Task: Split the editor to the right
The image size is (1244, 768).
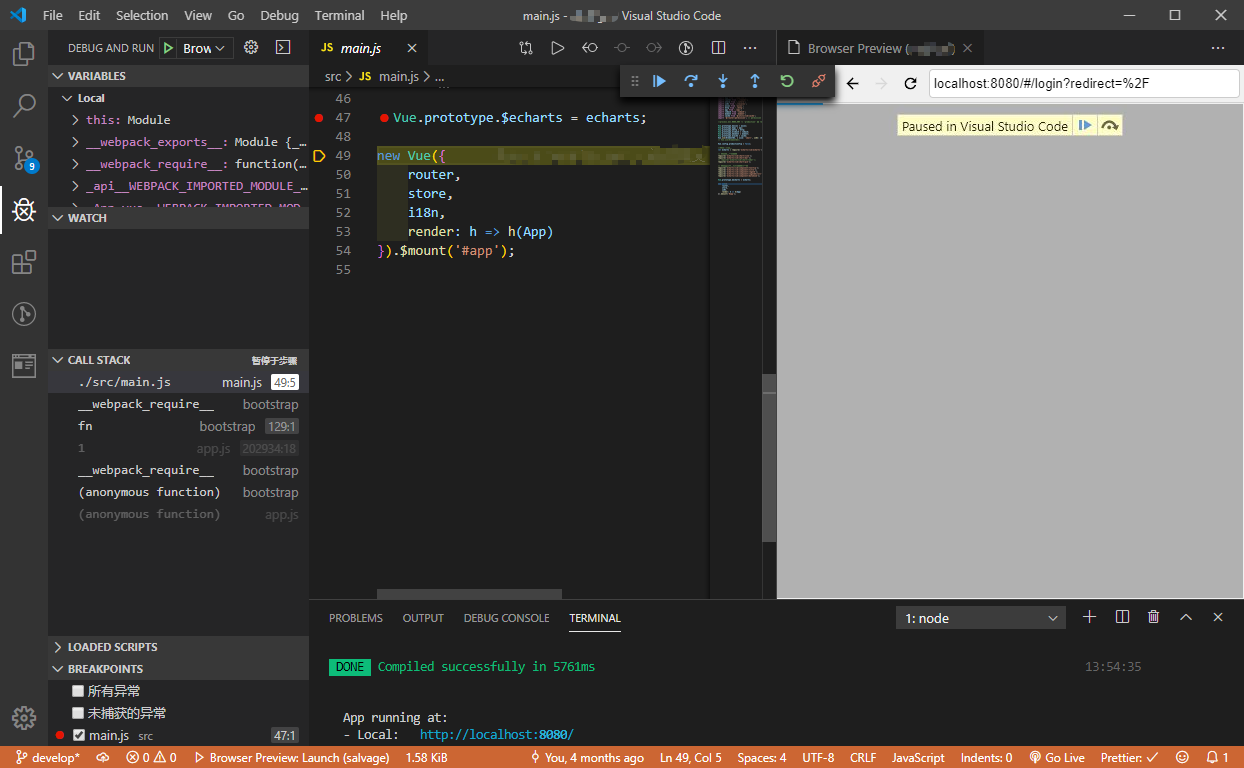Action: tap(718, 48)
